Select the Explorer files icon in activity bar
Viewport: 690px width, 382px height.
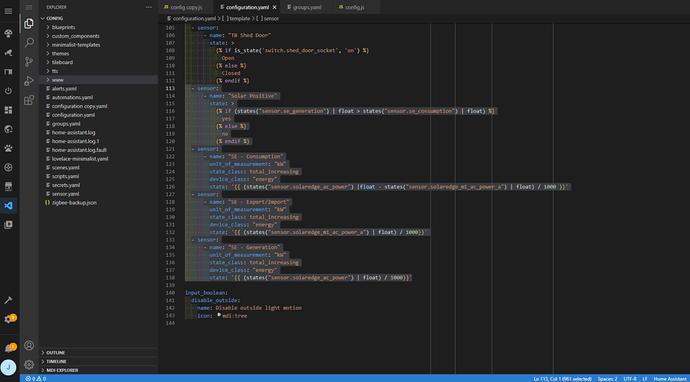(29, 23)
